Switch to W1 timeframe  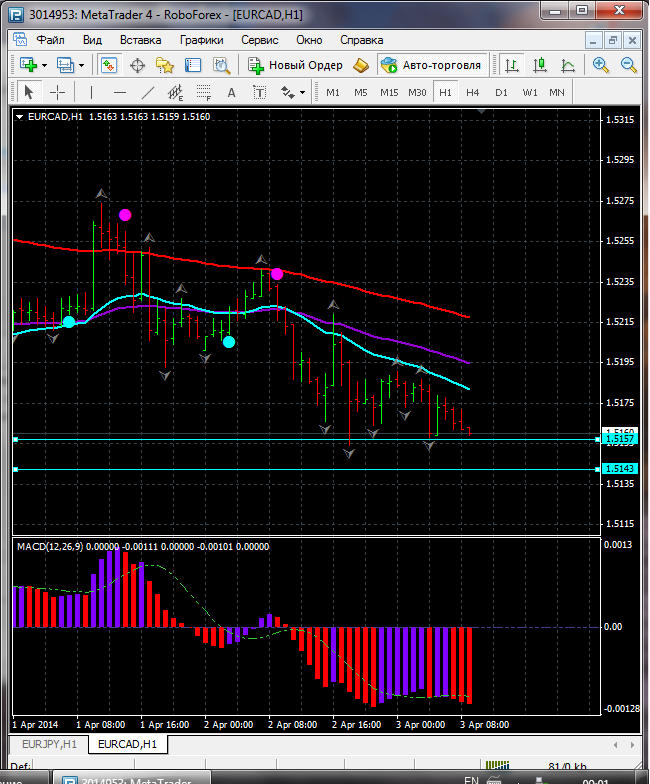[x=530, y=92]
